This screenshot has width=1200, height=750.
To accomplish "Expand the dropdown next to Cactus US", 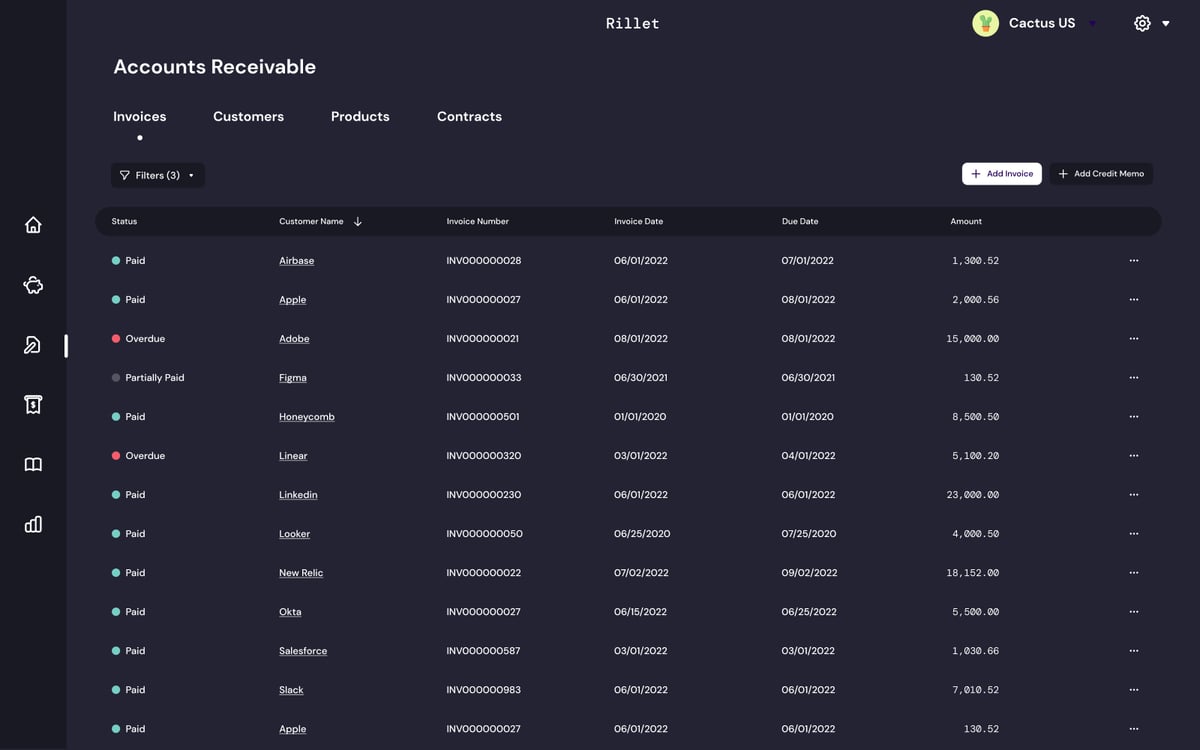I will (1092, 23).
